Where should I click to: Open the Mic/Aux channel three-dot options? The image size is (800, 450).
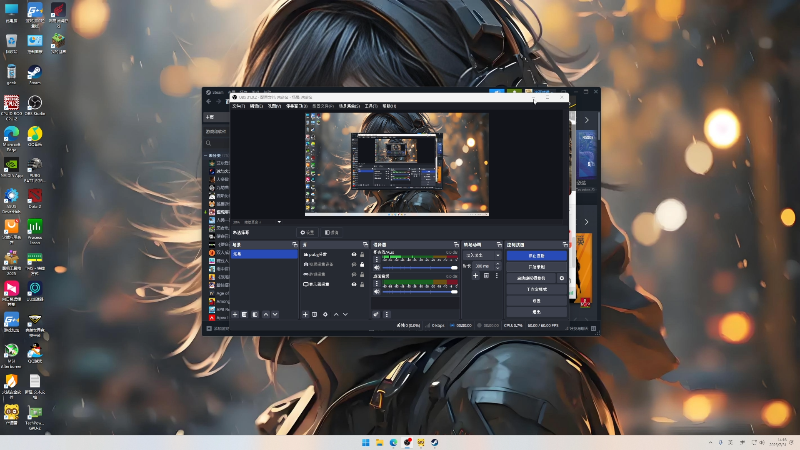(x=377, y=259)
